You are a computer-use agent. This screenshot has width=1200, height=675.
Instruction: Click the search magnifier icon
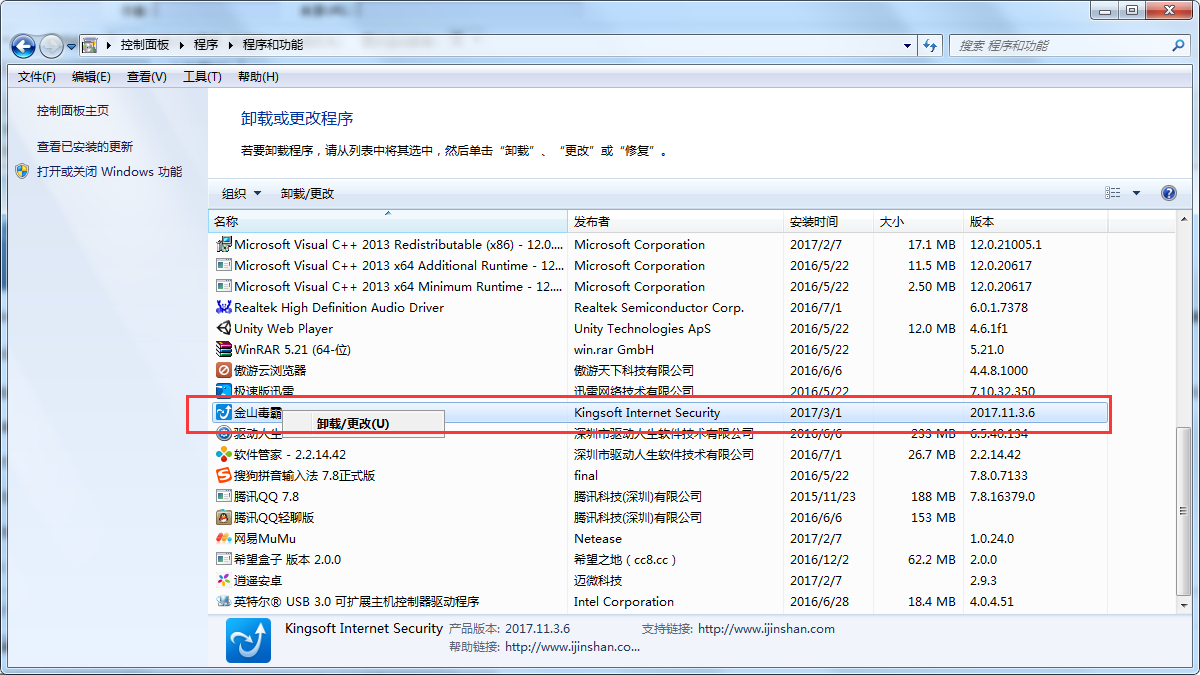[1178, 46]
